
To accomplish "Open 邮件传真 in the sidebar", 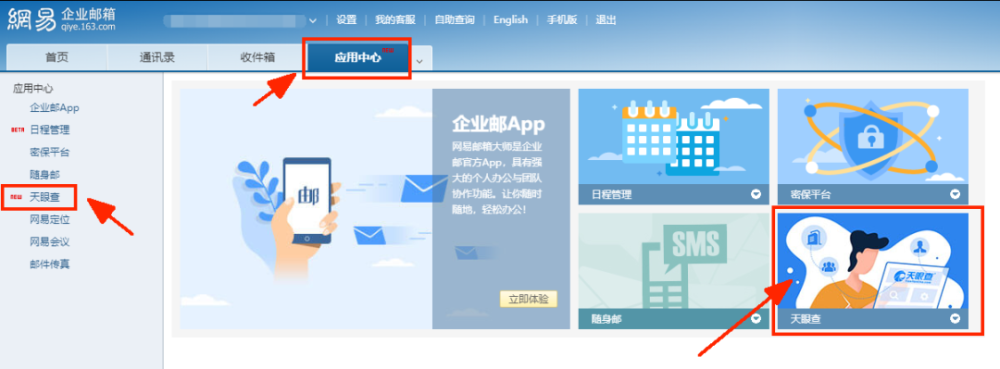I will 49,264.
